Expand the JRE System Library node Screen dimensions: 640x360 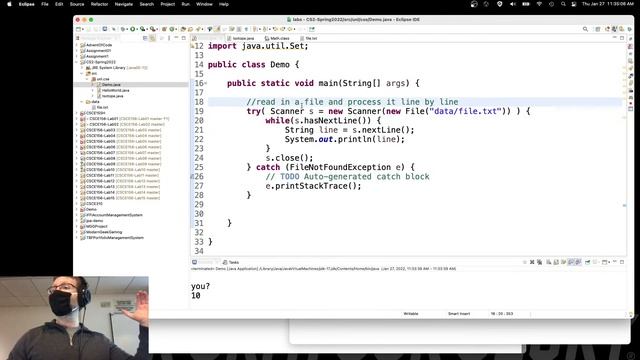pos(82,68)
